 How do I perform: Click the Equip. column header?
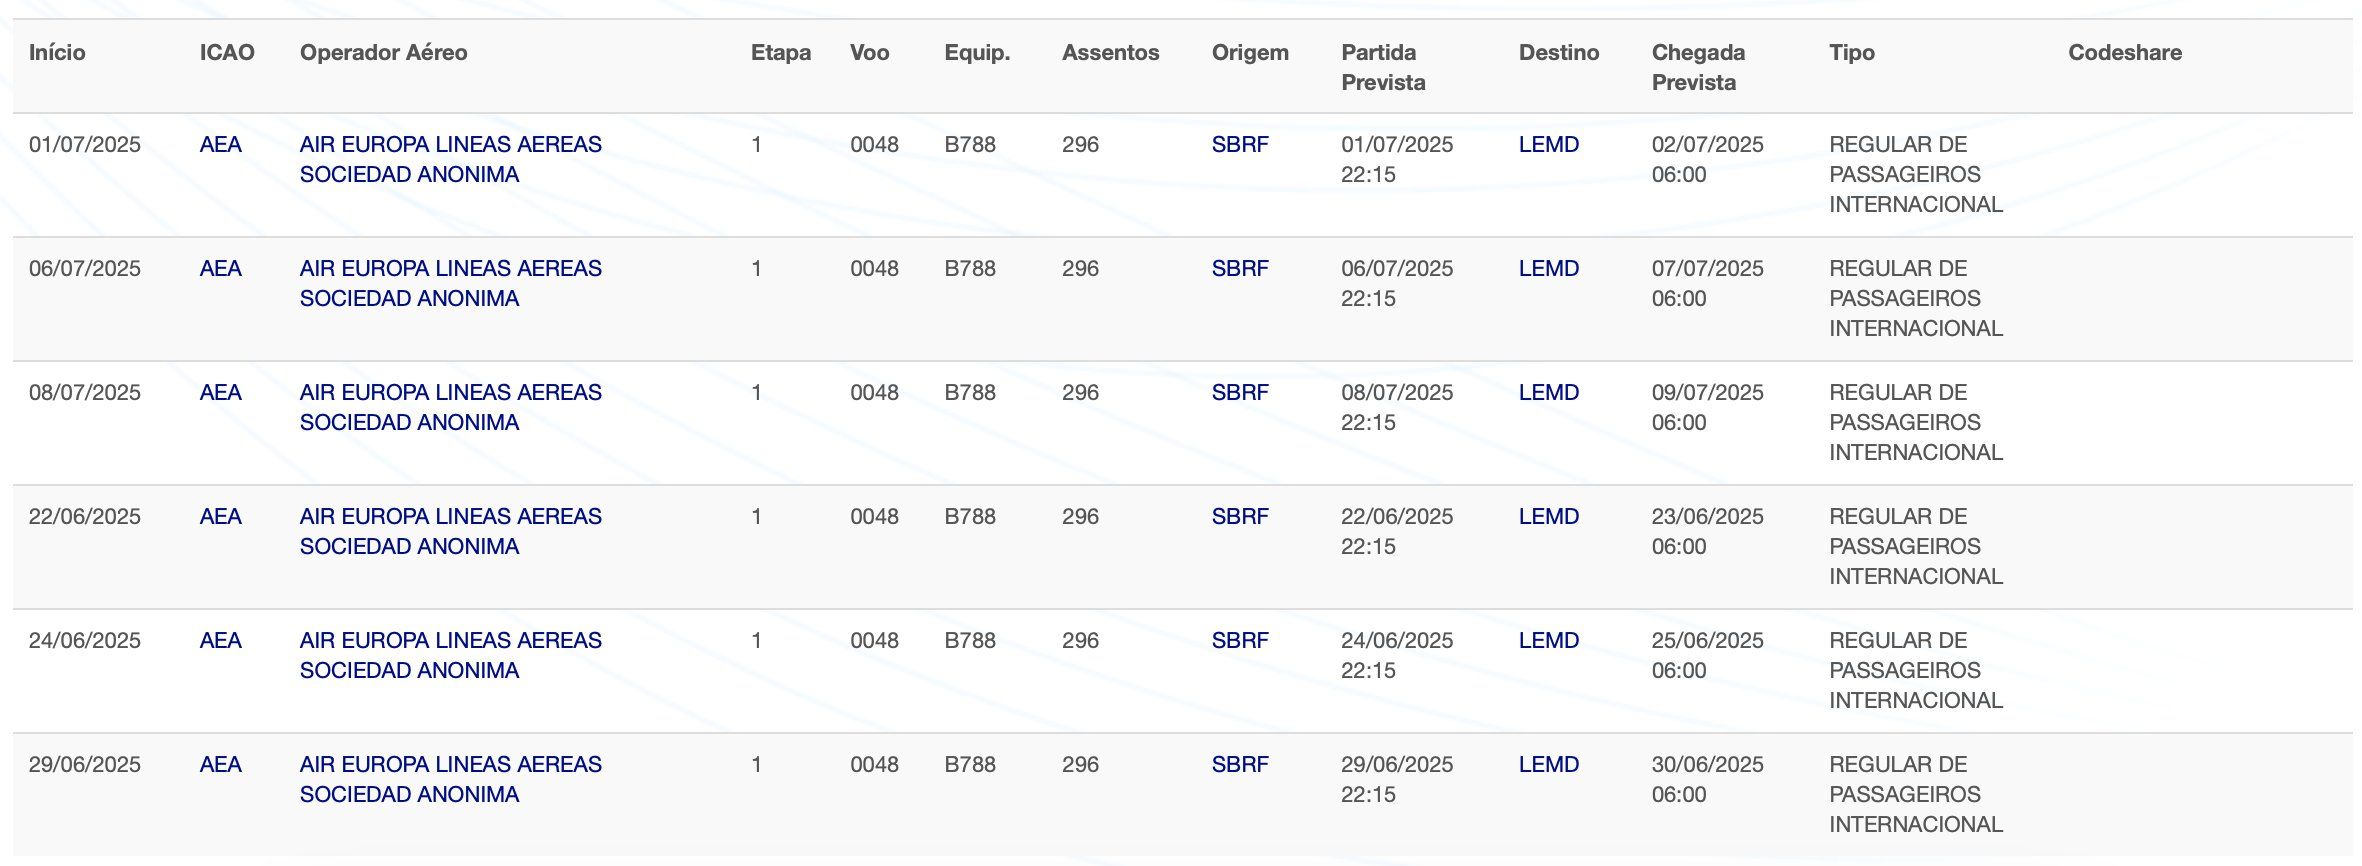point(977,52)
